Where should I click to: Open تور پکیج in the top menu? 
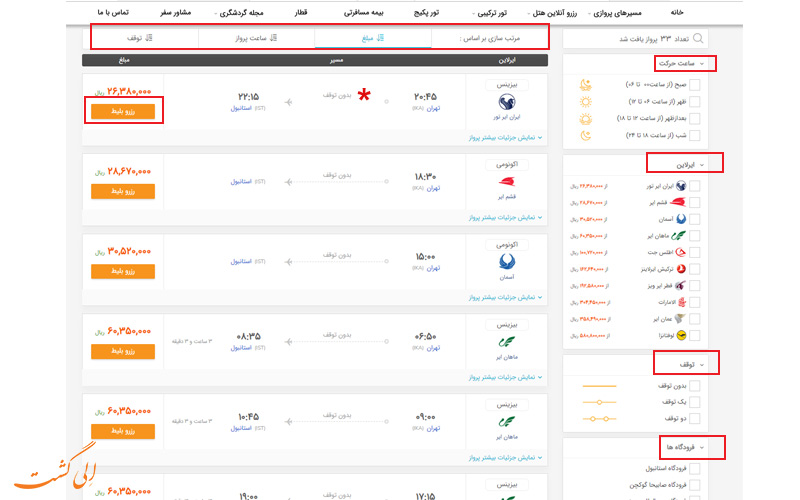click(x=426, y=12)
